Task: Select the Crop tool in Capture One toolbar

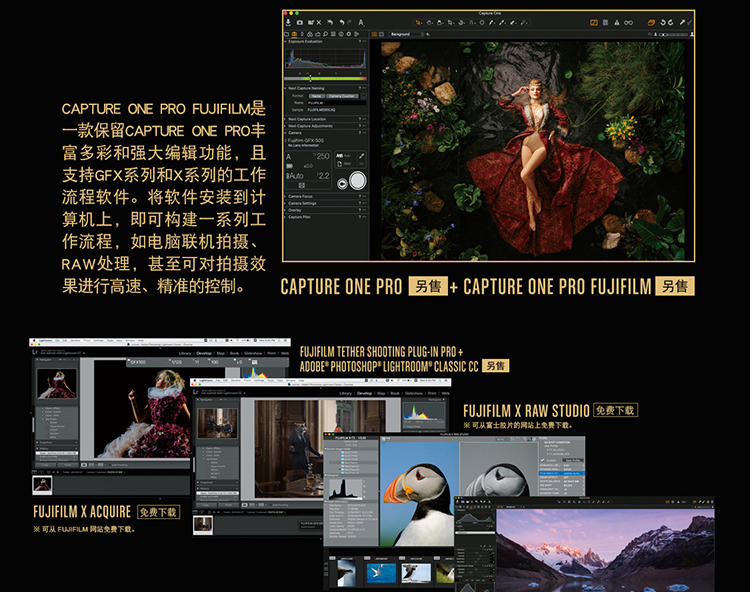Action: pyautogui.click(x=450, y=22)
